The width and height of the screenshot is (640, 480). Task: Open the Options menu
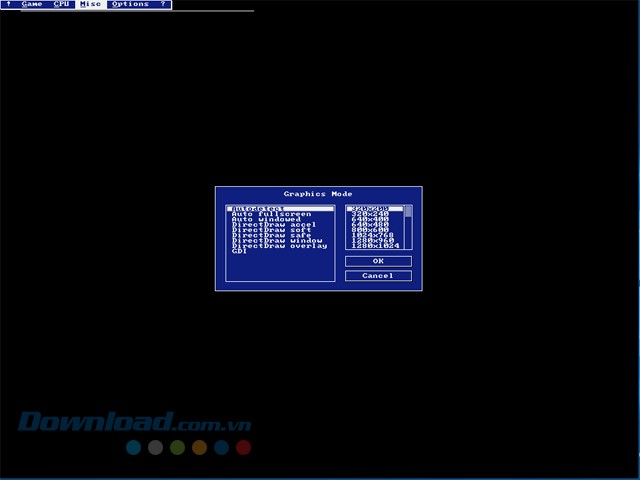(x=129, y=5)
